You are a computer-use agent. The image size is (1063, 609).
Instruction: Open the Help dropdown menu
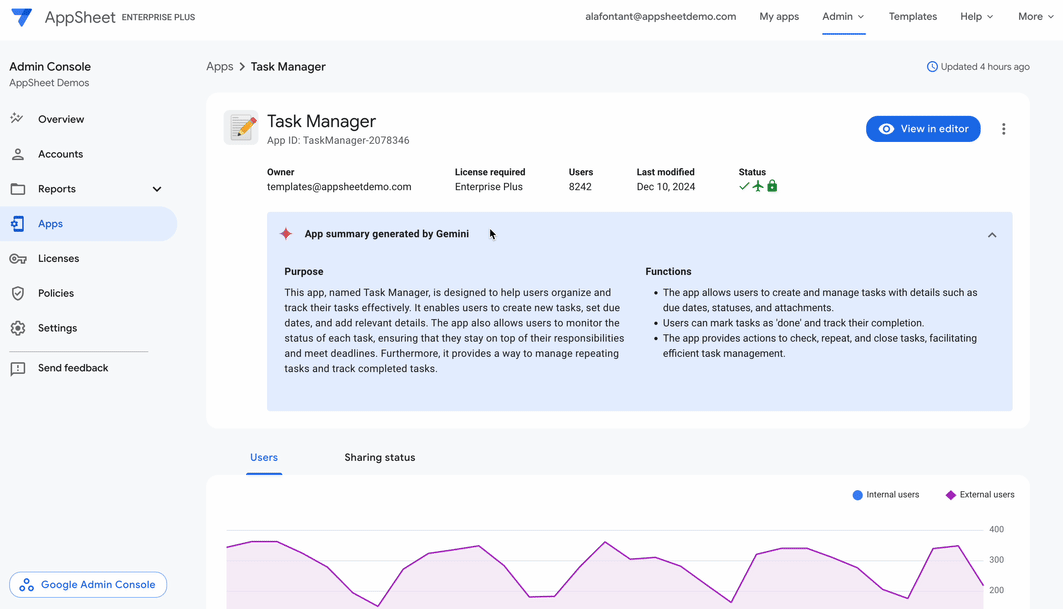point(976,17)
